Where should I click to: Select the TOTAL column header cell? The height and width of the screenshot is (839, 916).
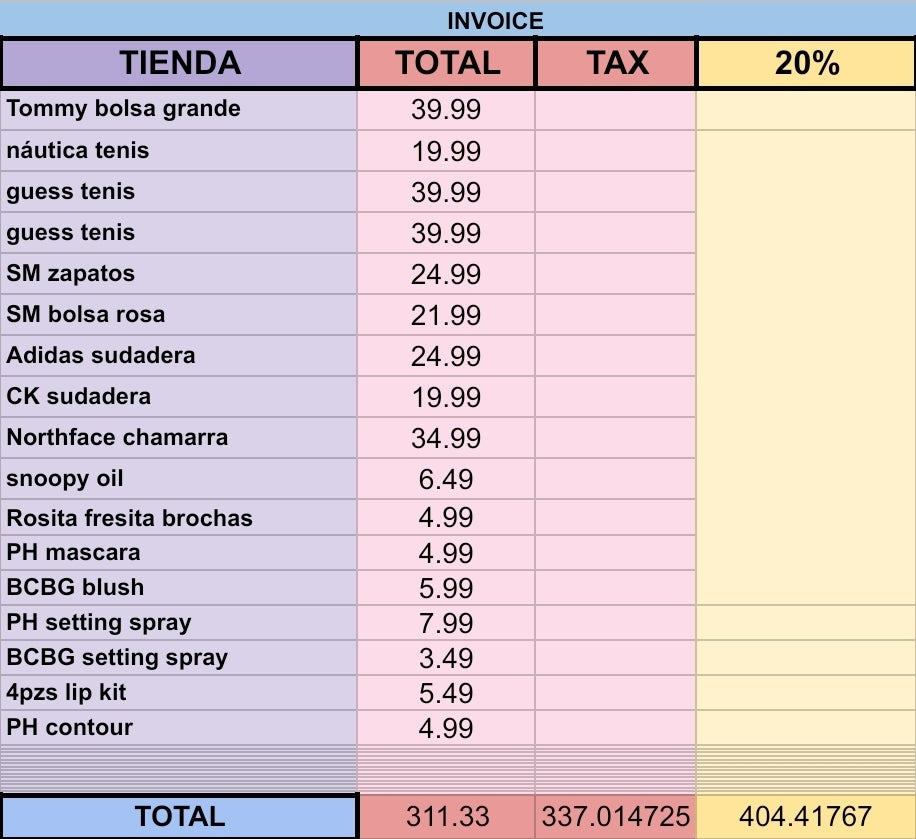click(447, 63)
